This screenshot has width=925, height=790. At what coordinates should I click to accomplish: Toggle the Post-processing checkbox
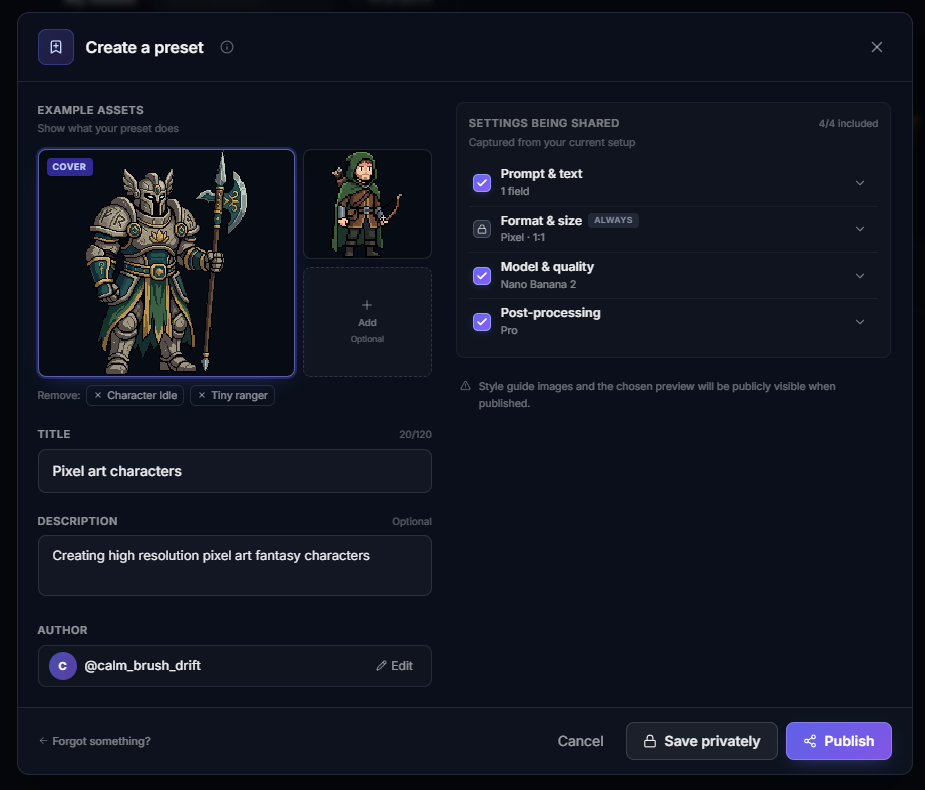481,321
